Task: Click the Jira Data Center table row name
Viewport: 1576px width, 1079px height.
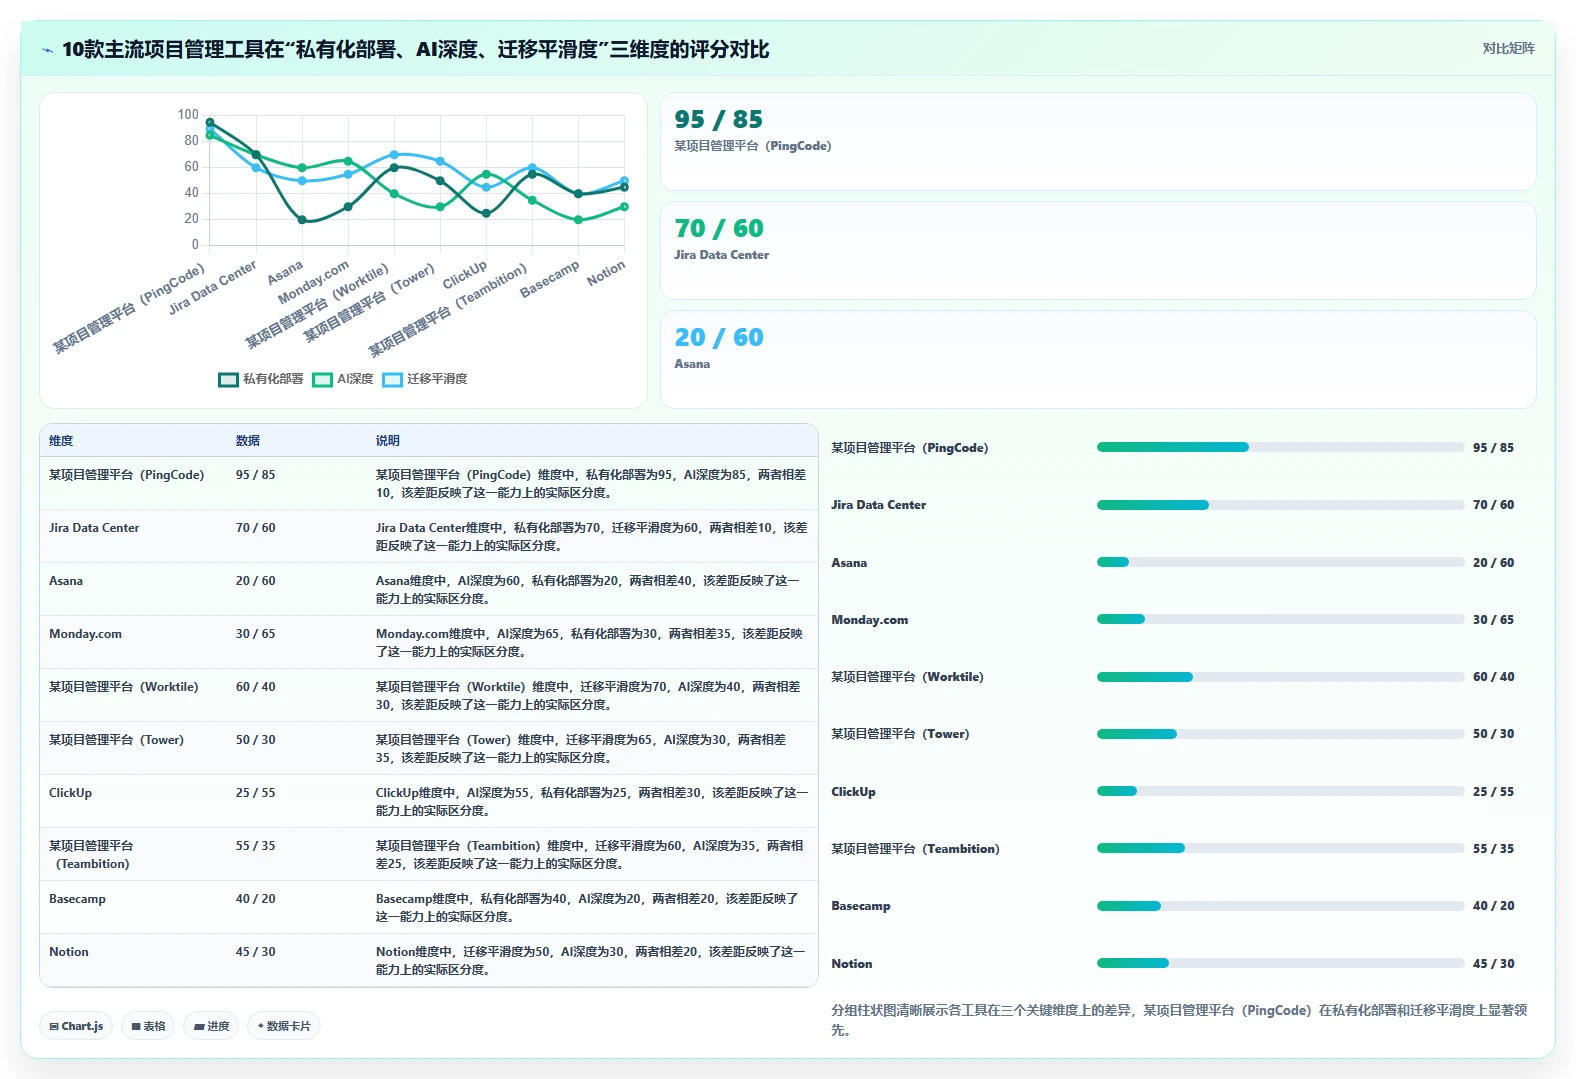Action: (x=94, y=528)
